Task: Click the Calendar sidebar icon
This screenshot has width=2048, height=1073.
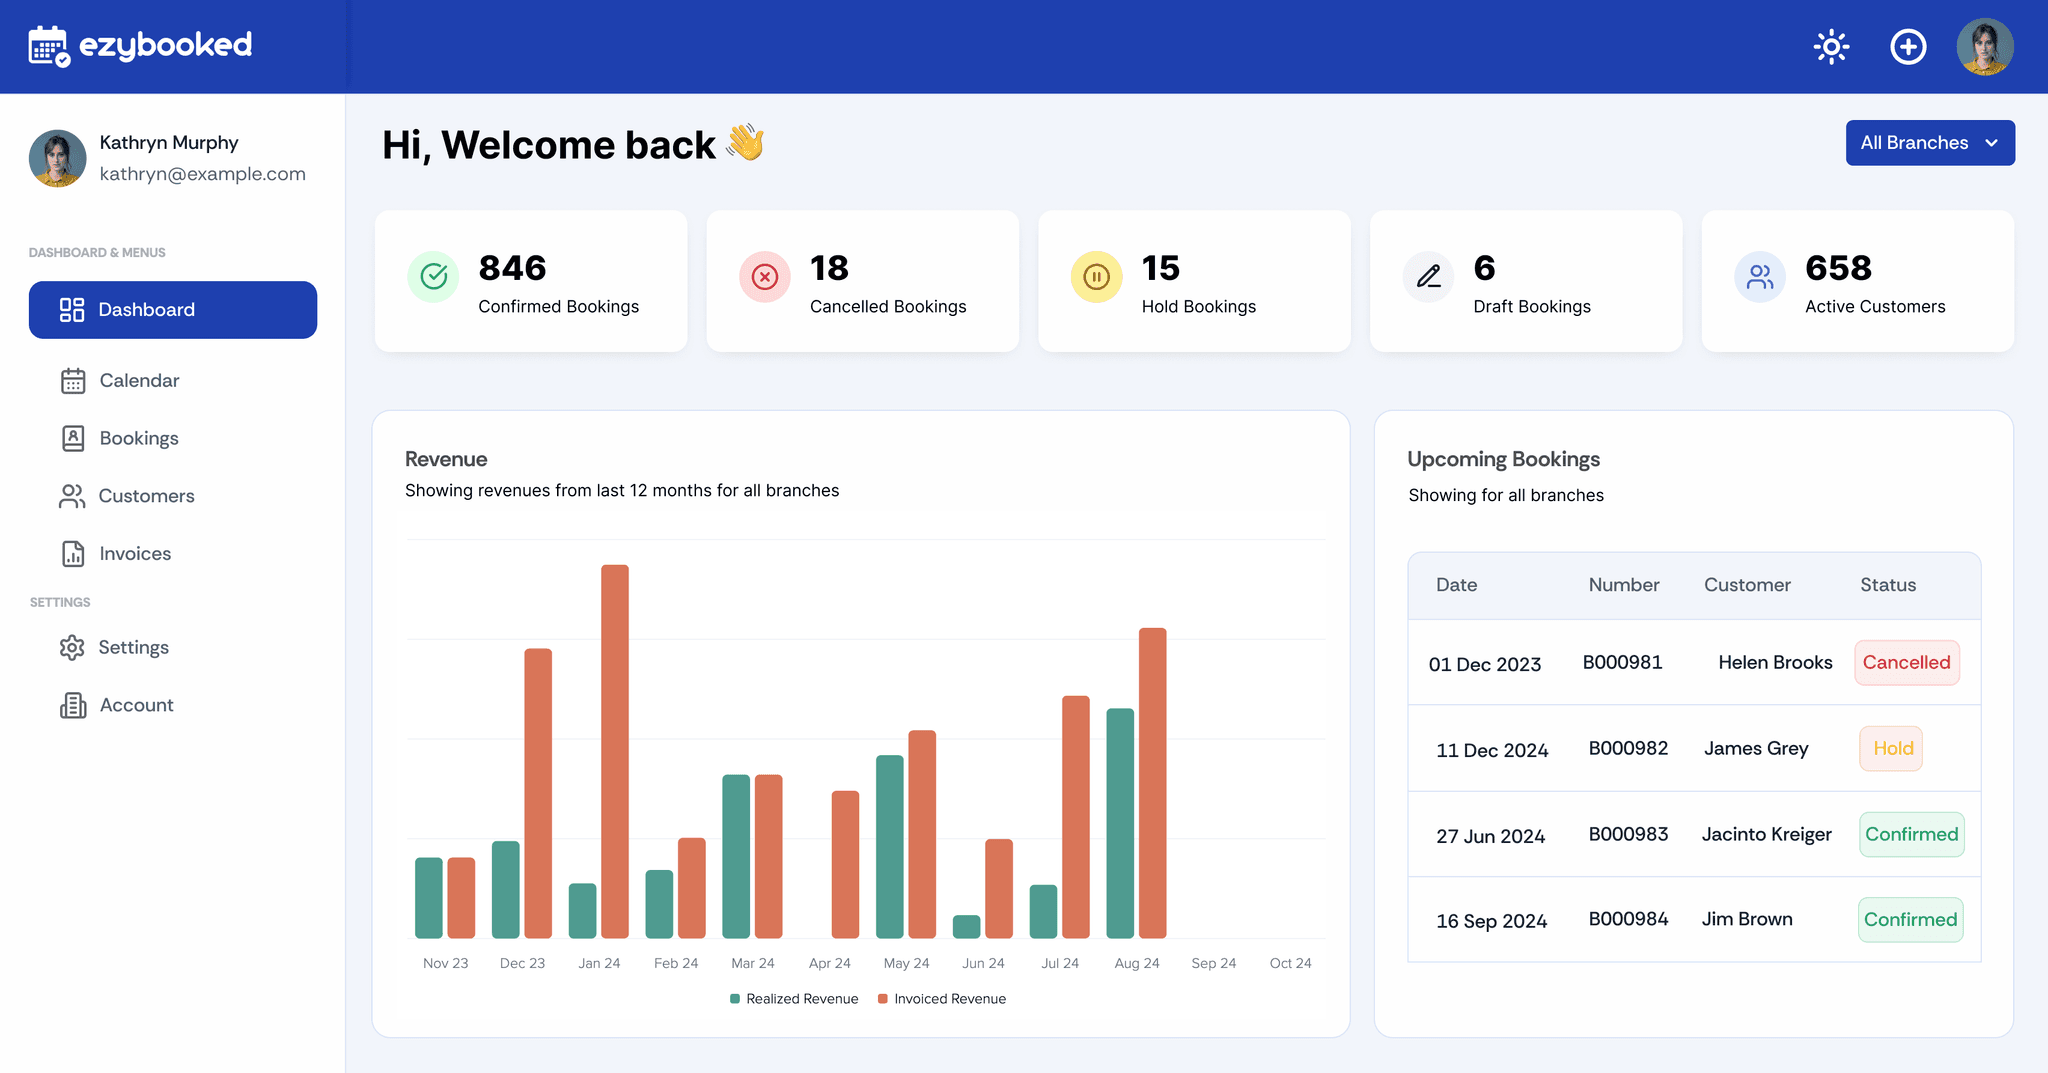Action: click(73, 381)
